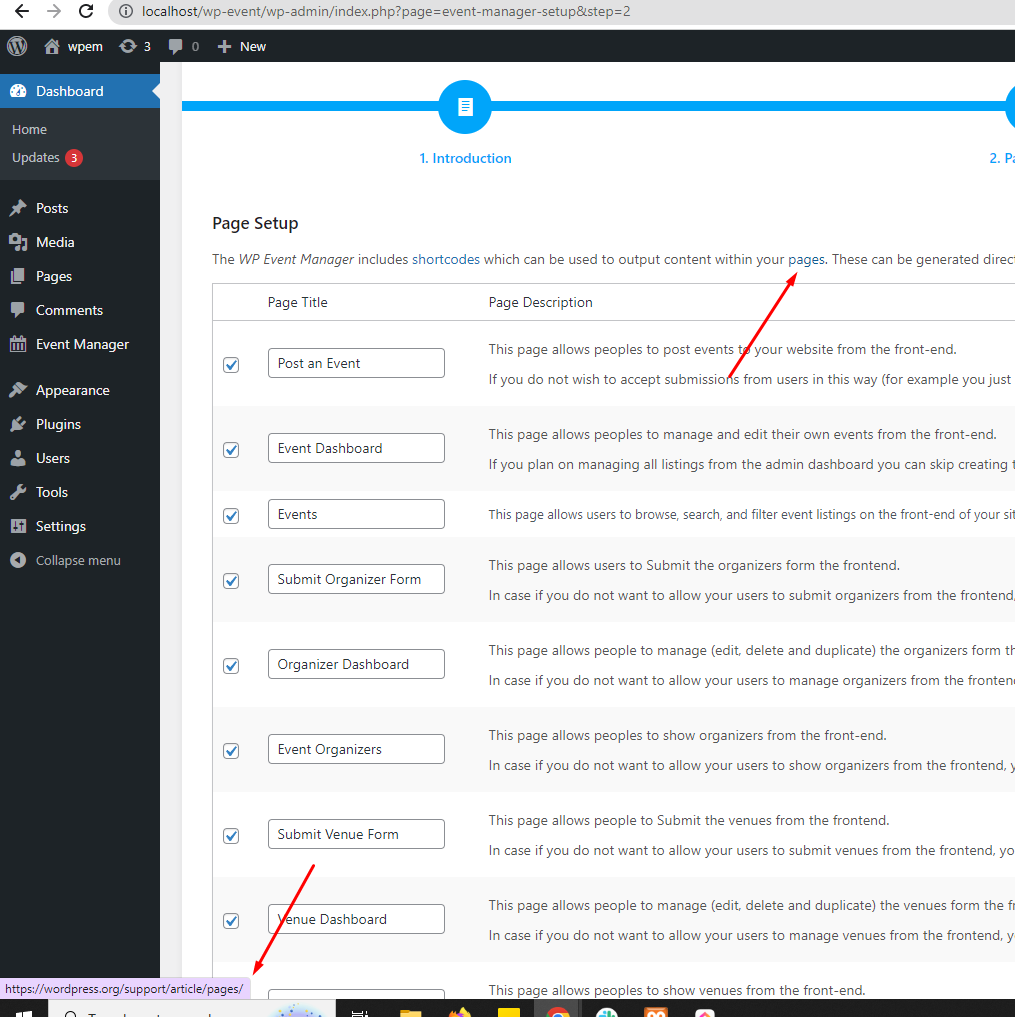Open File Explorer from the taskbar
This screenshot has height=1017, width=1015.
(411, 1012)
